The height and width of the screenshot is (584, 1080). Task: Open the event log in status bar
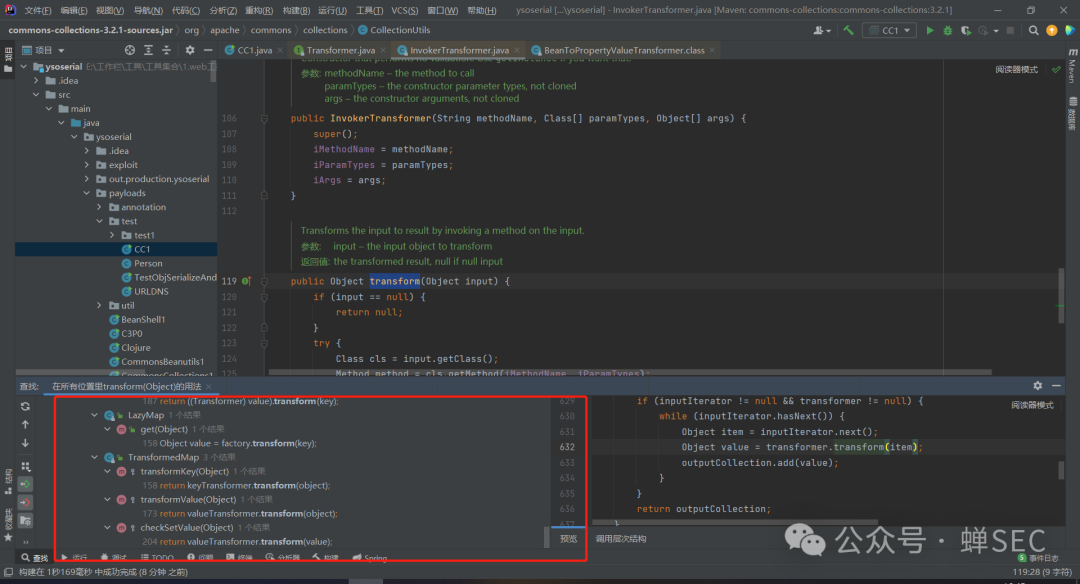[x=1042, y=558]
